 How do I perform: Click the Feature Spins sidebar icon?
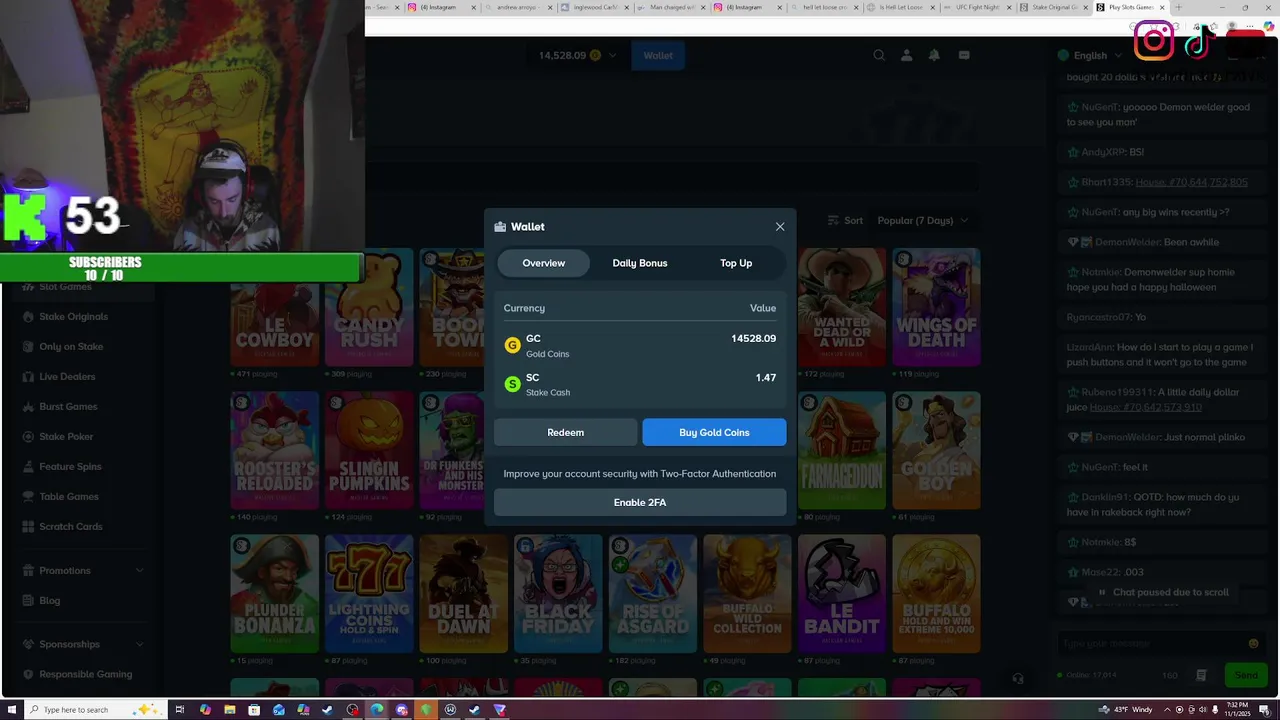pos(28,467)
